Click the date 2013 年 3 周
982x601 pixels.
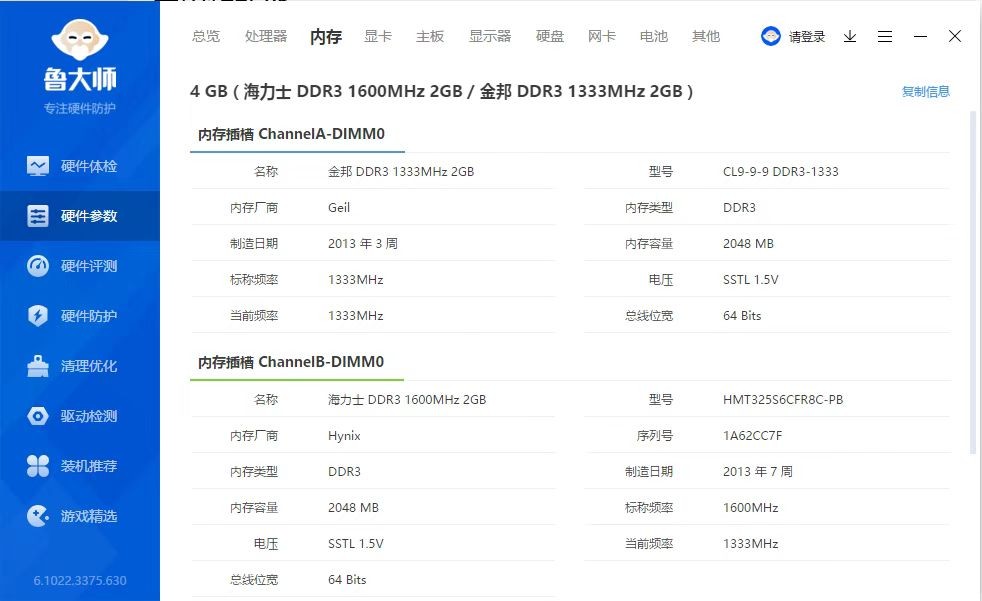(x=363, y=244)
